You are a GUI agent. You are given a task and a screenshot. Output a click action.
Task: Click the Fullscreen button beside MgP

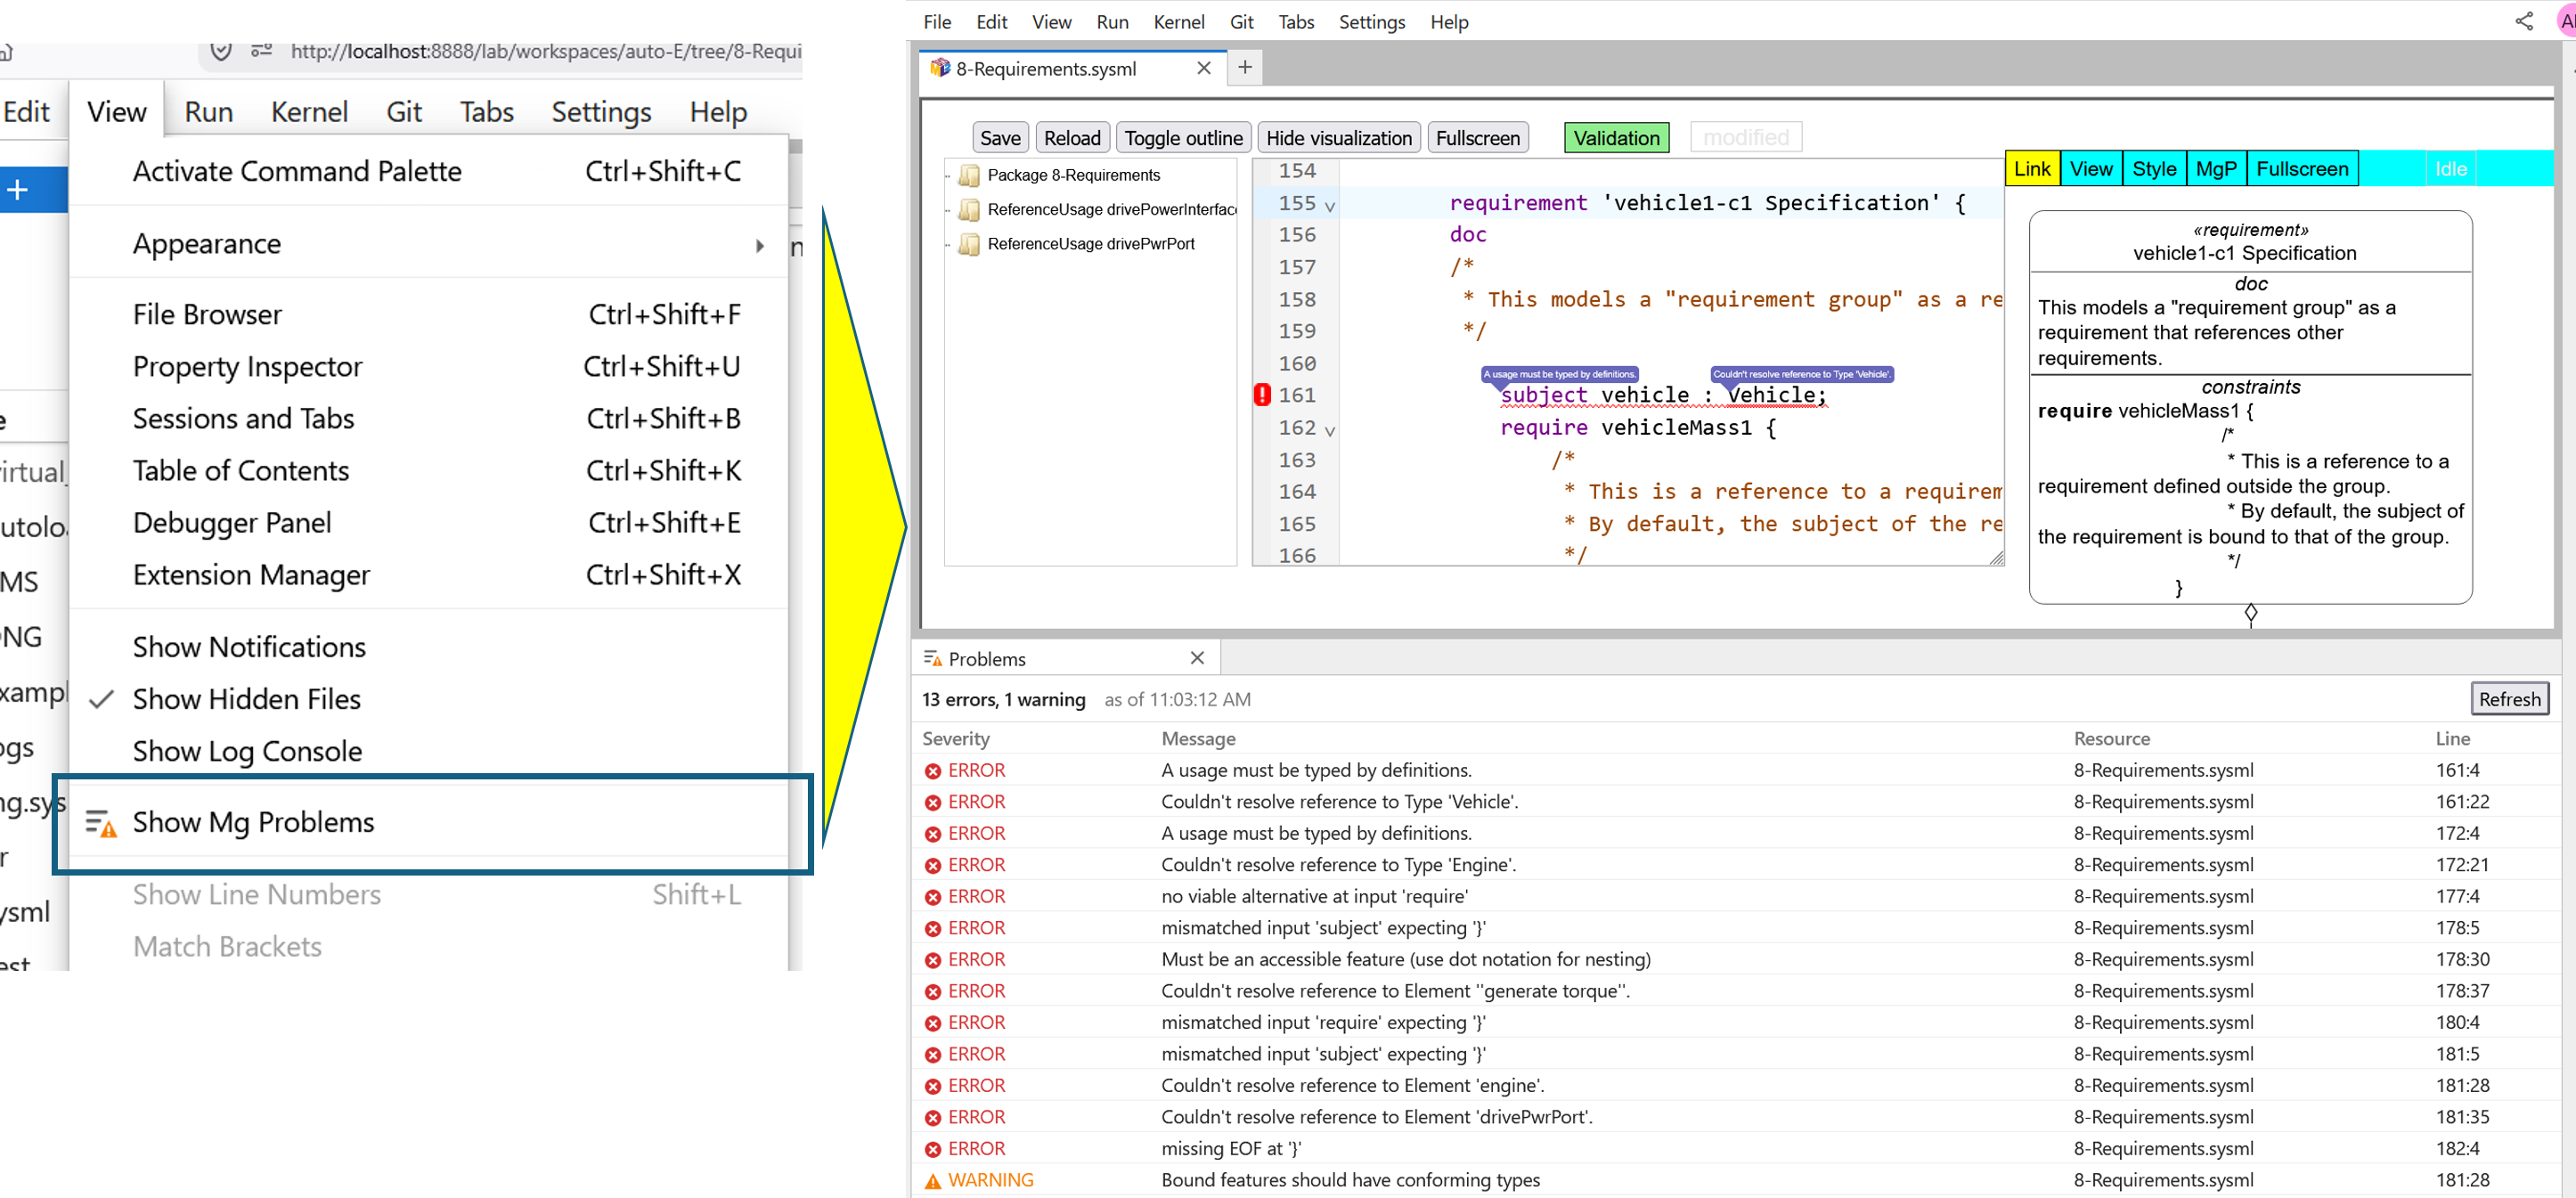pos(2302,169)
